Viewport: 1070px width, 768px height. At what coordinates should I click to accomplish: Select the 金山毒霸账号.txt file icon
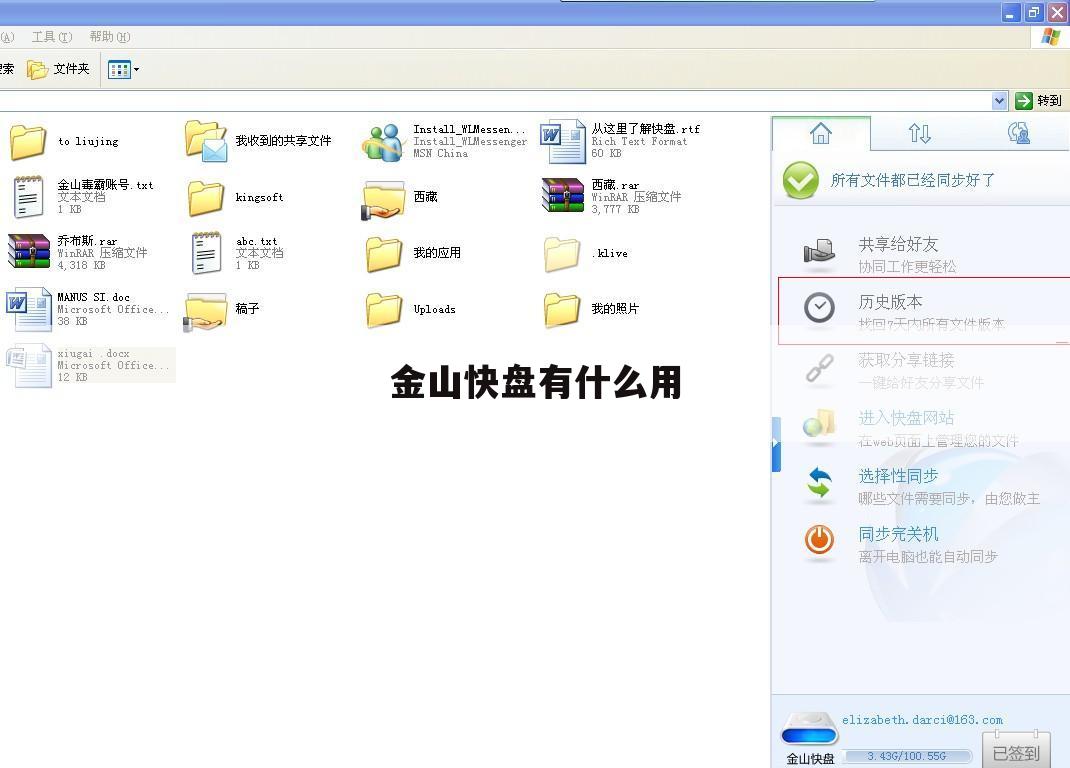tap(29, 197)
